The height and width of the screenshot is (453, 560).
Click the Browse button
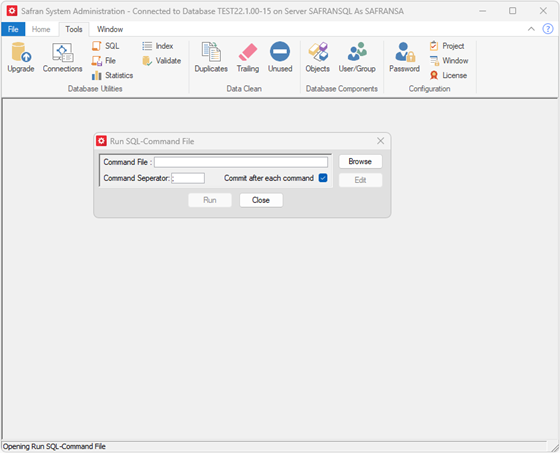coord(360,161)
